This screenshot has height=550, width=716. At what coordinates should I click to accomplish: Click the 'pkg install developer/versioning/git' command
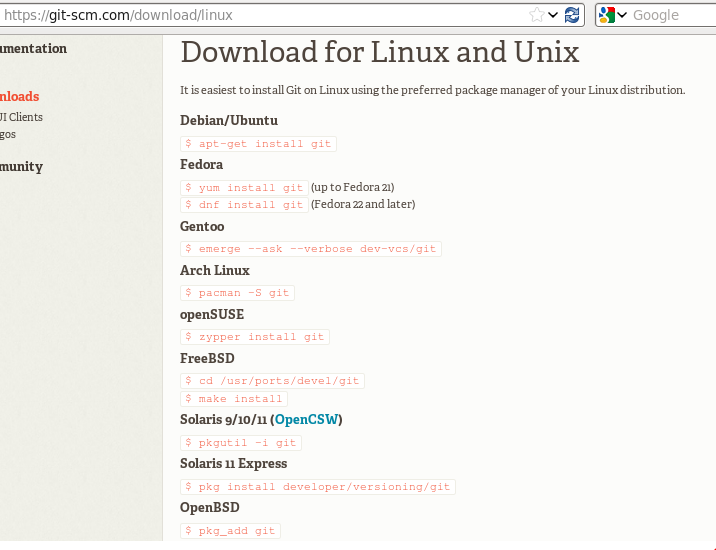pyautogui.click(x=318, y=487)
